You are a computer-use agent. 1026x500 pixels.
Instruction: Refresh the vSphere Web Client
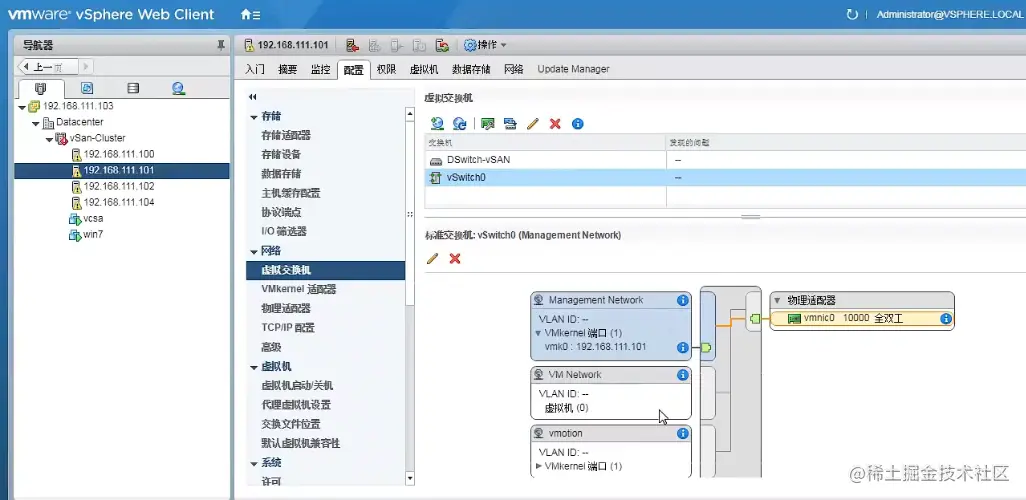(851, 14)
